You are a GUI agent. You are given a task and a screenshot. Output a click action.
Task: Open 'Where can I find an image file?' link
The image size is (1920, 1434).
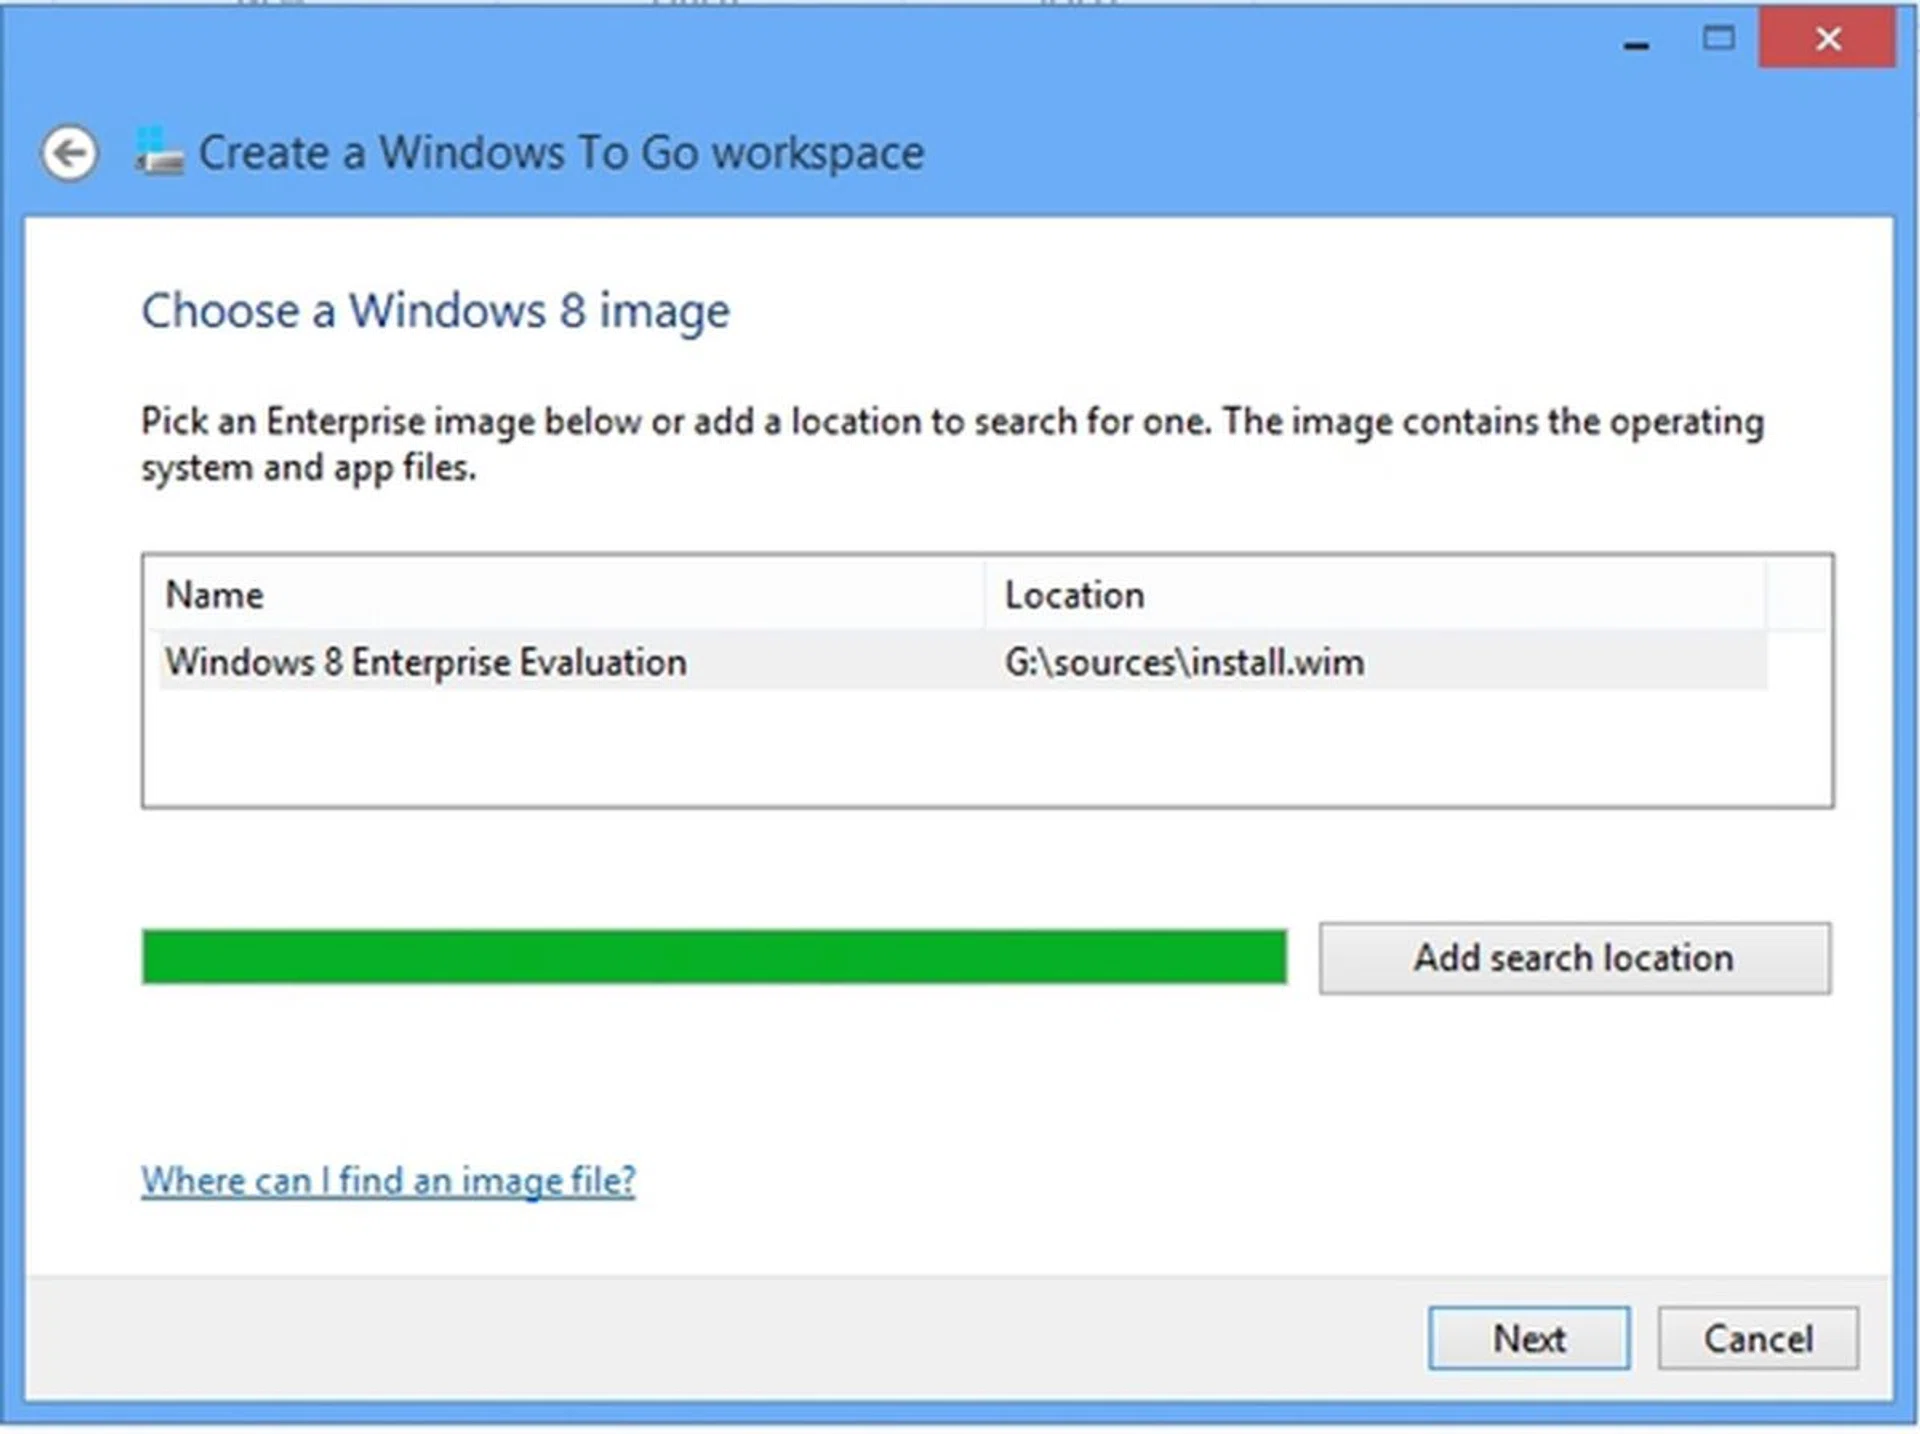[x=388, y=1181]
